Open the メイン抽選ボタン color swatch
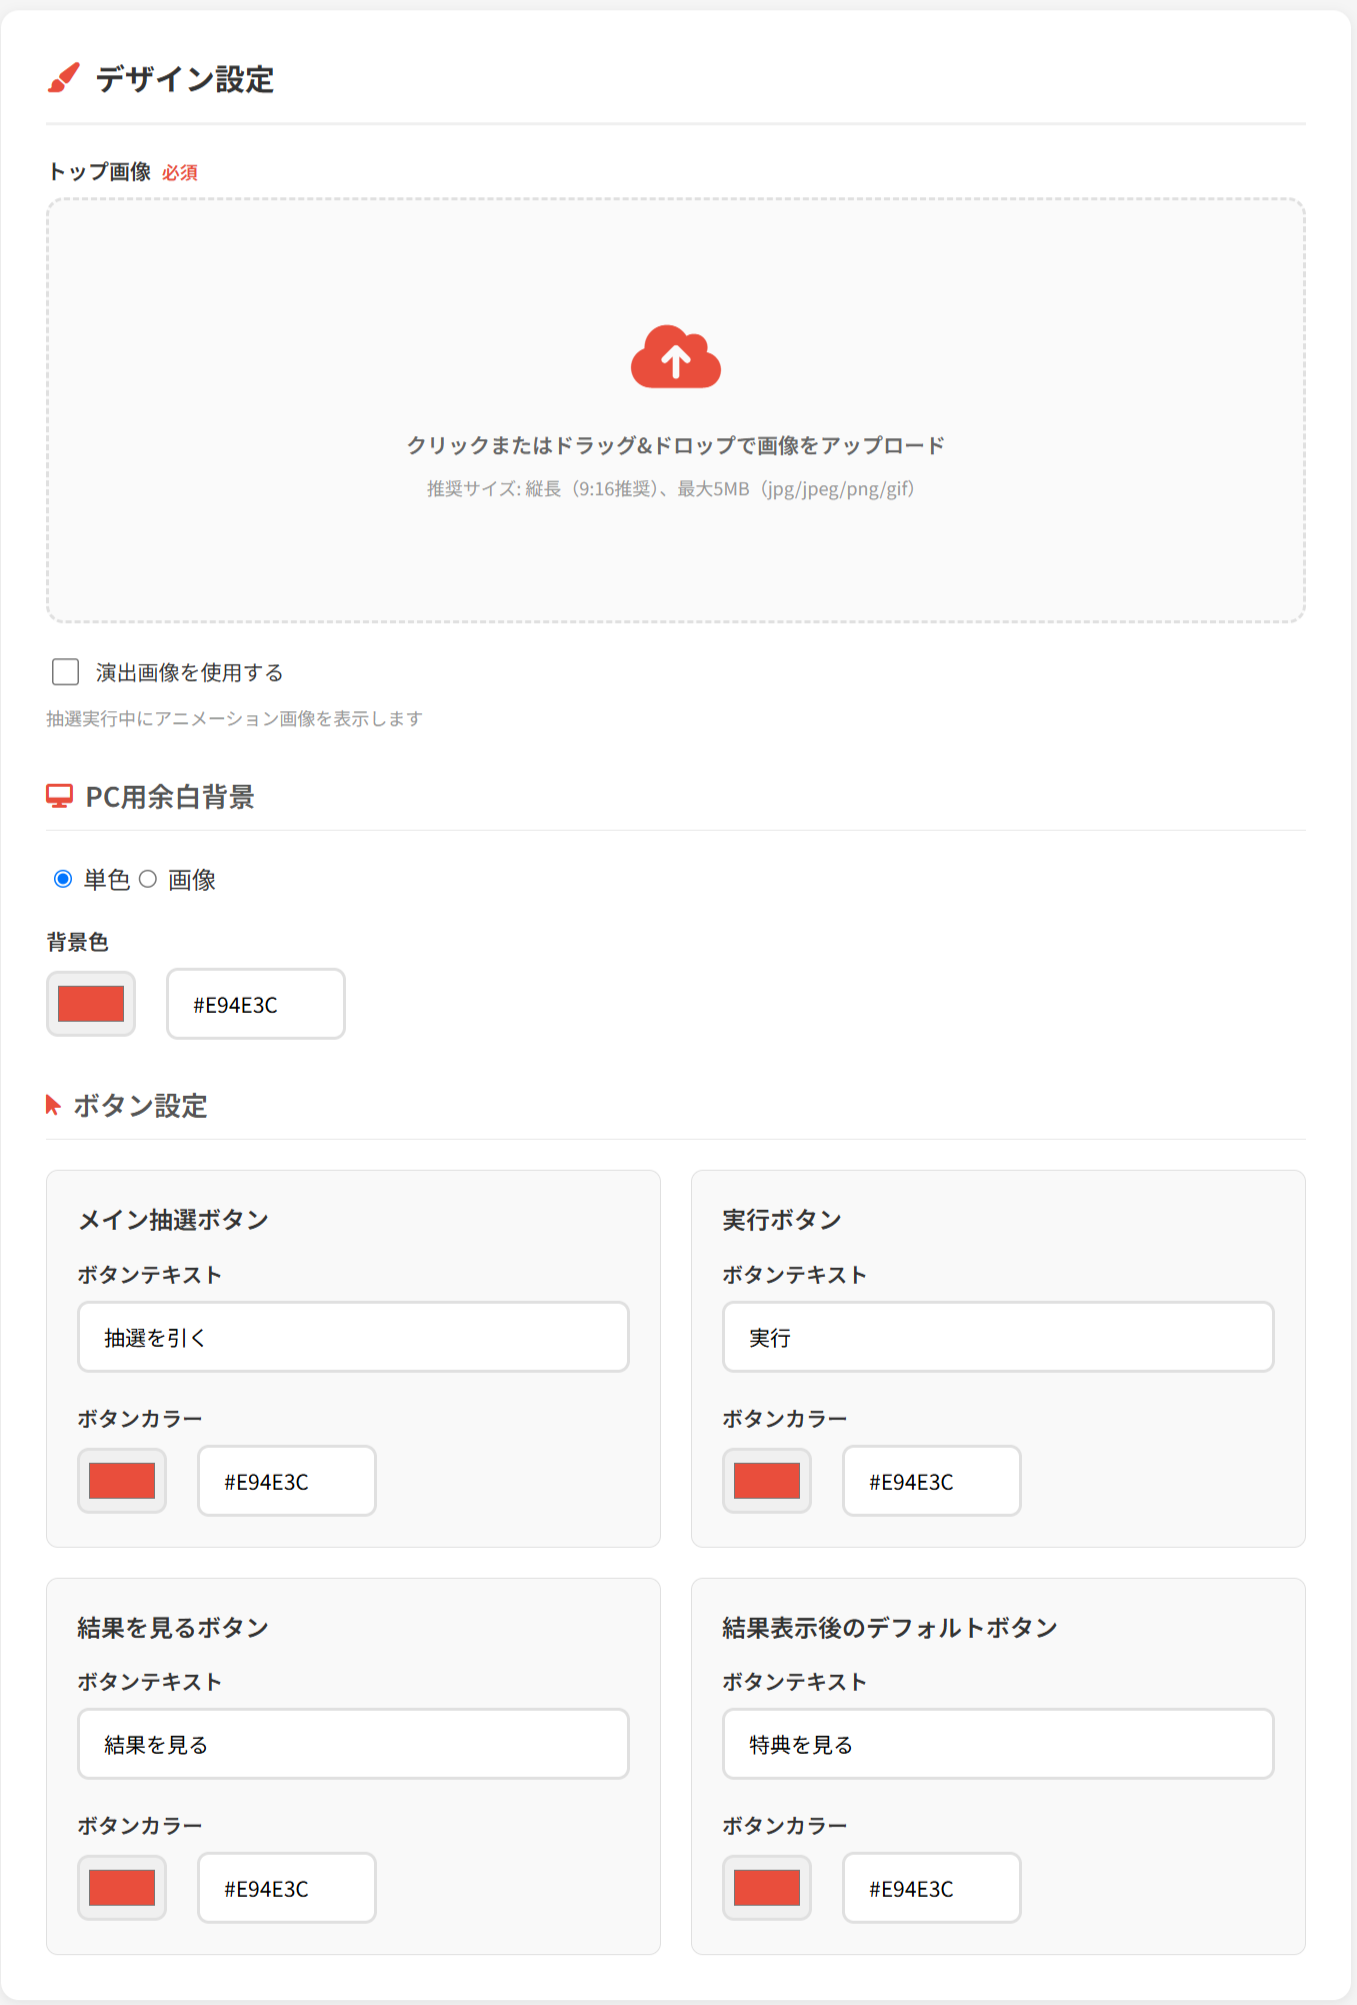1357x2005 pixels. (122, 1481)
